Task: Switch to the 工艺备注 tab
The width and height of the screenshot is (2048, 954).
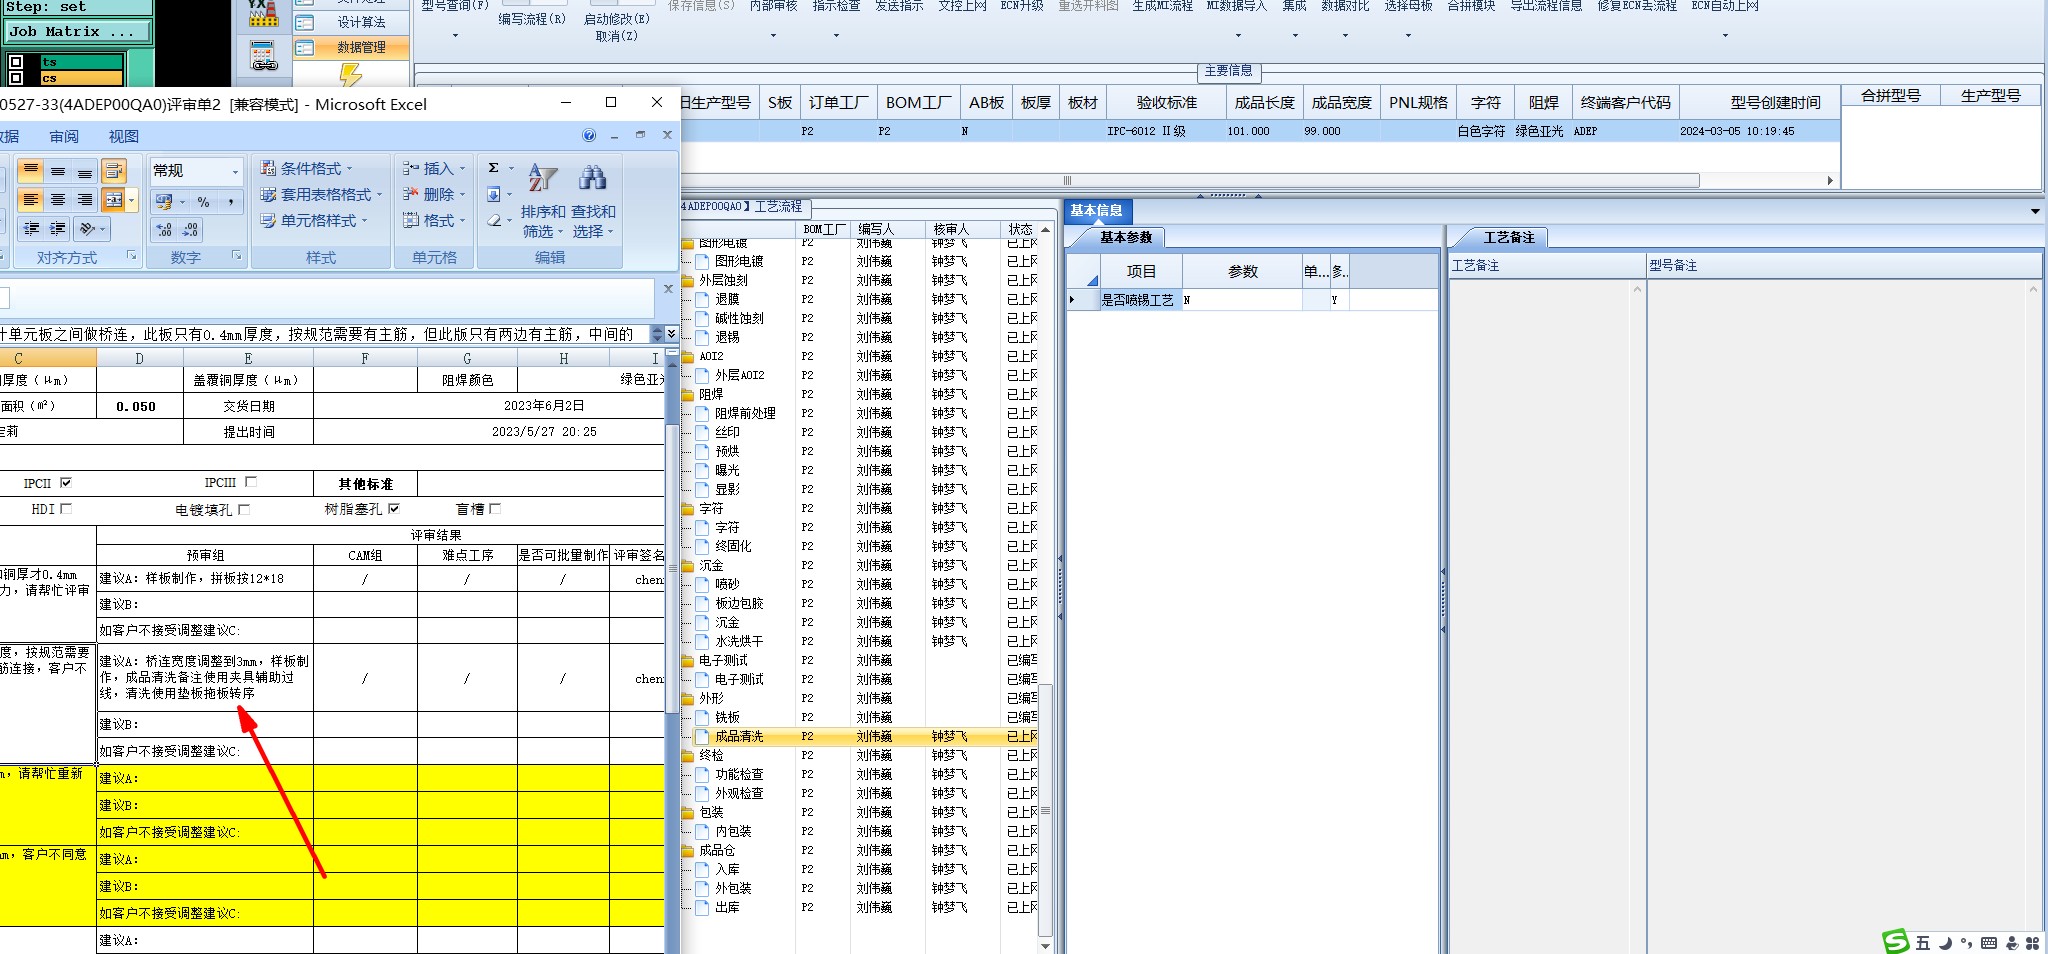Action: click(1508, 237)
